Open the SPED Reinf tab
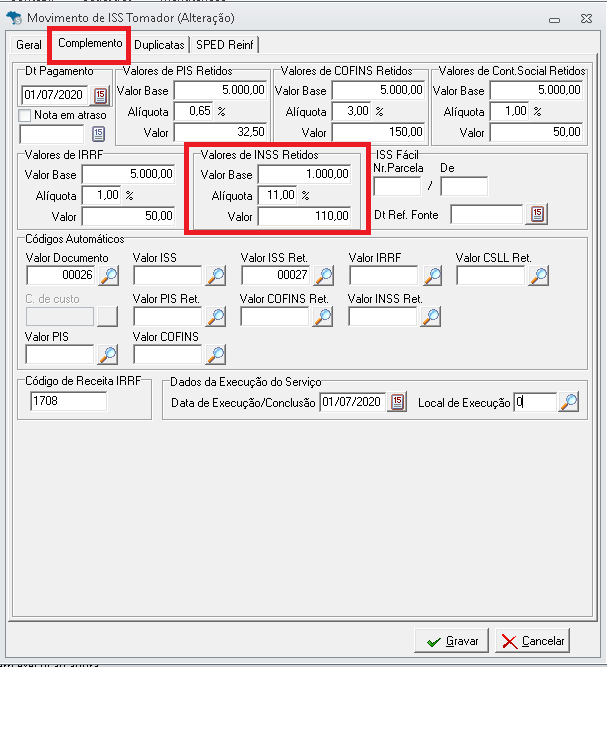This screenshot has height=735, width=616. click(x=225, y=45)
